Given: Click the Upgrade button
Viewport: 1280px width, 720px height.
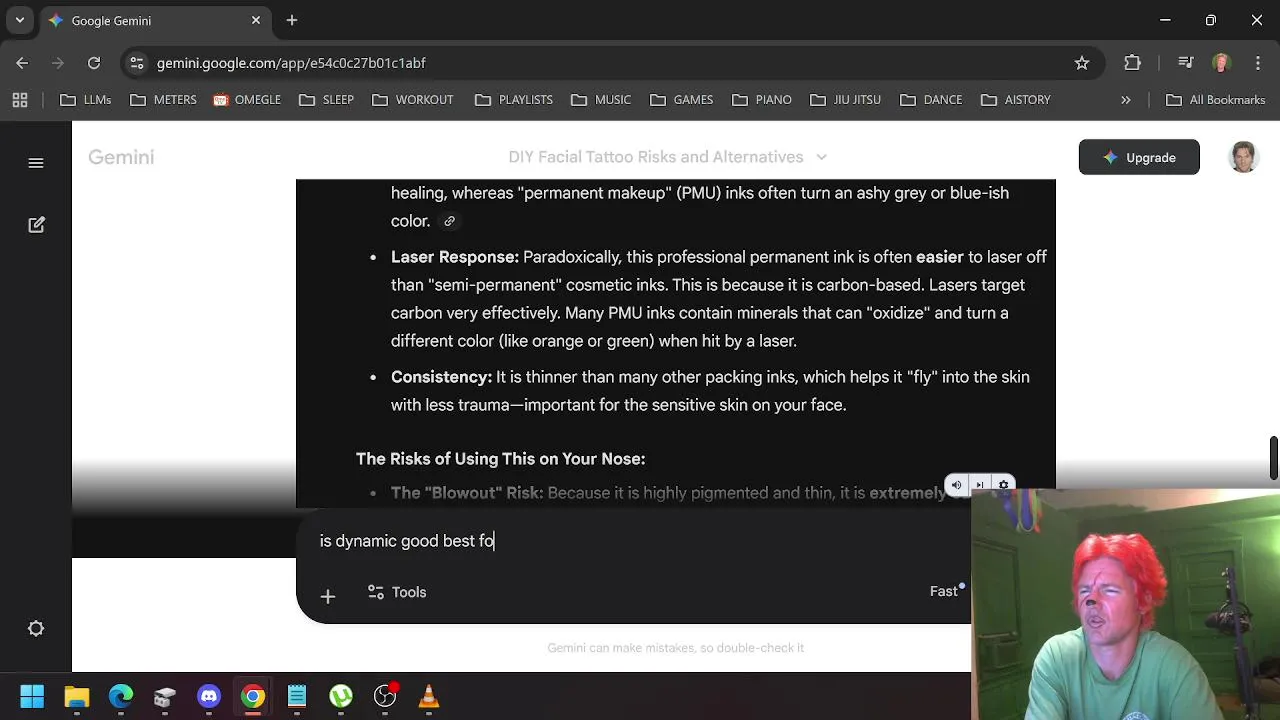Looking at the screenshot, I should 1139,157.
